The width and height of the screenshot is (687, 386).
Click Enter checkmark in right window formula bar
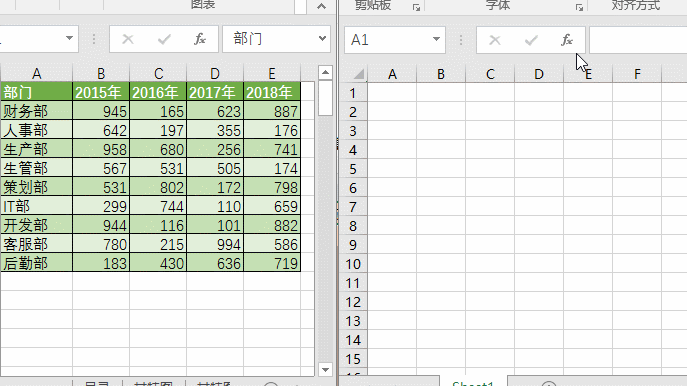coord(531,40)
